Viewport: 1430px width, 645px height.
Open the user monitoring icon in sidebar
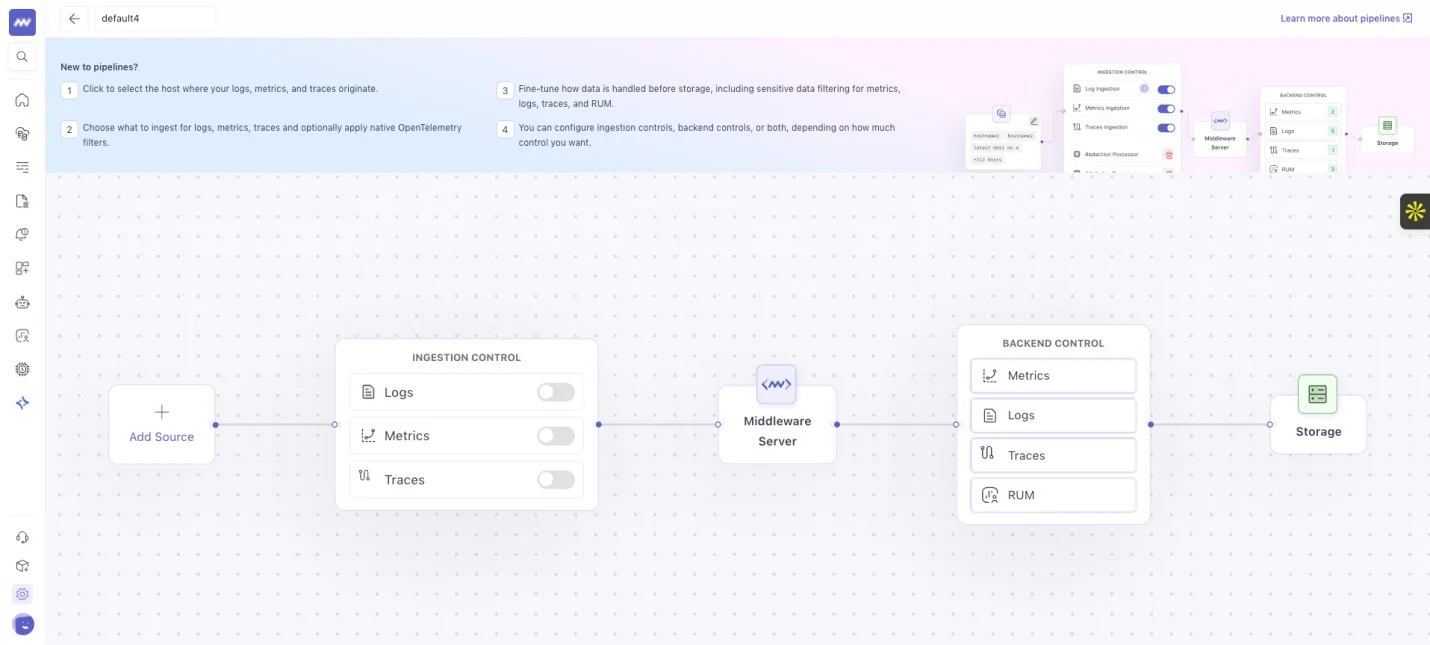click(22, 336)
